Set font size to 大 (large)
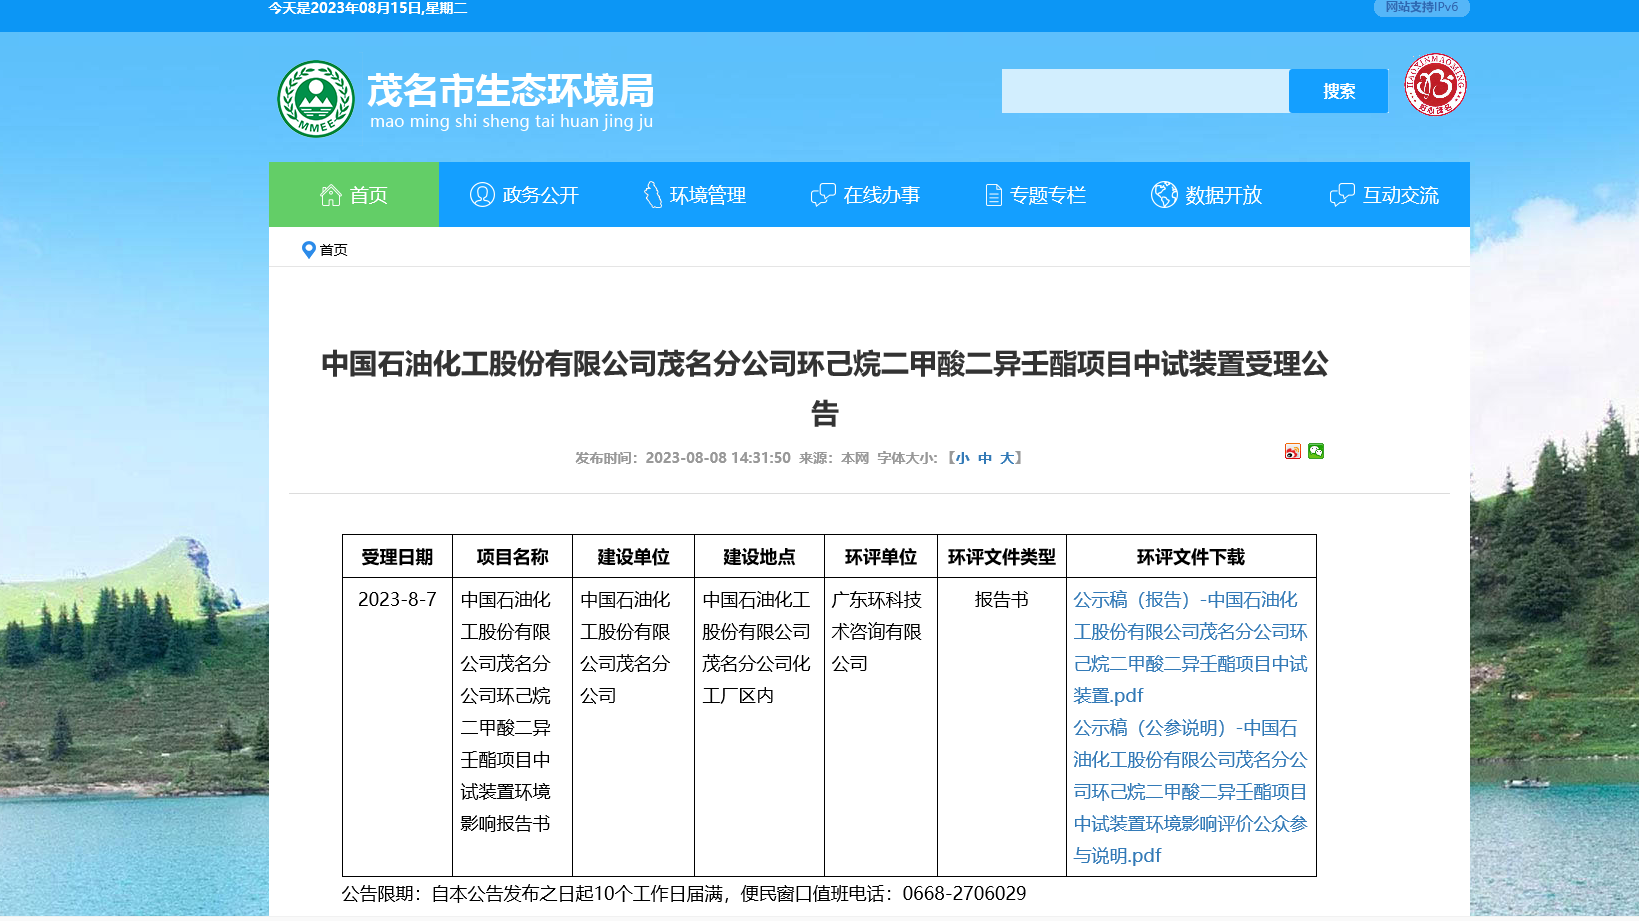The width and height of the screenshot is (1639, 921). [1007, 458]
